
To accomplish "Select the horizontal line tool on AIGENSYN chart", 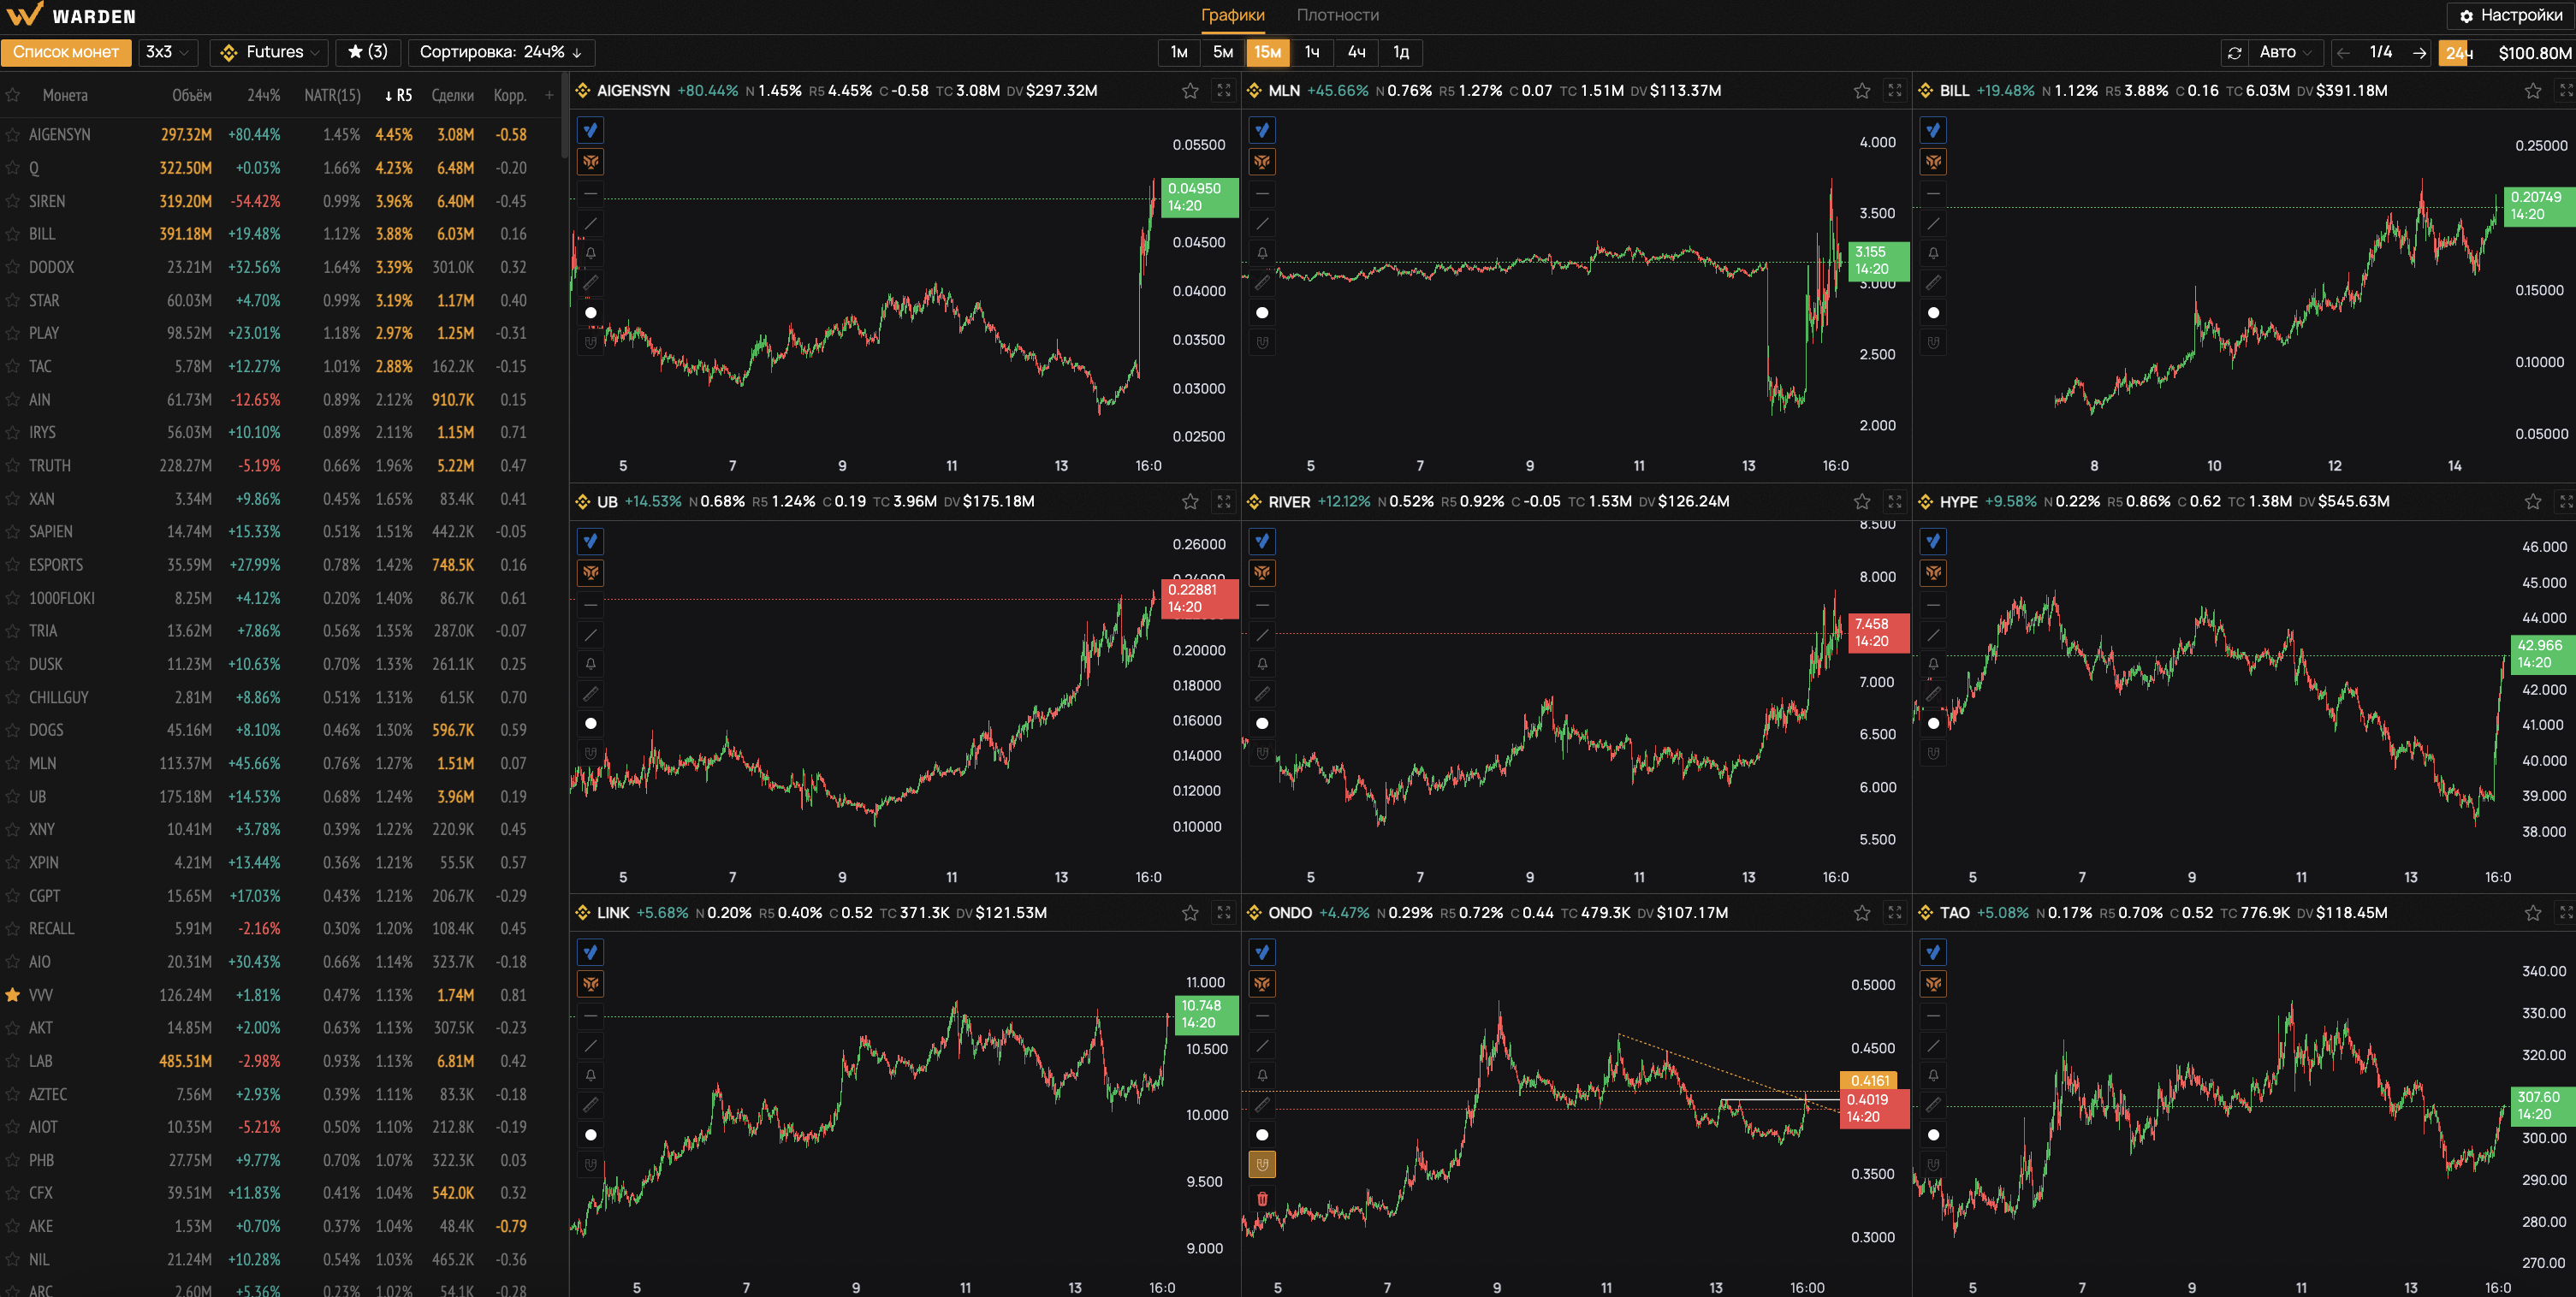I will click(x=591, y=193).
